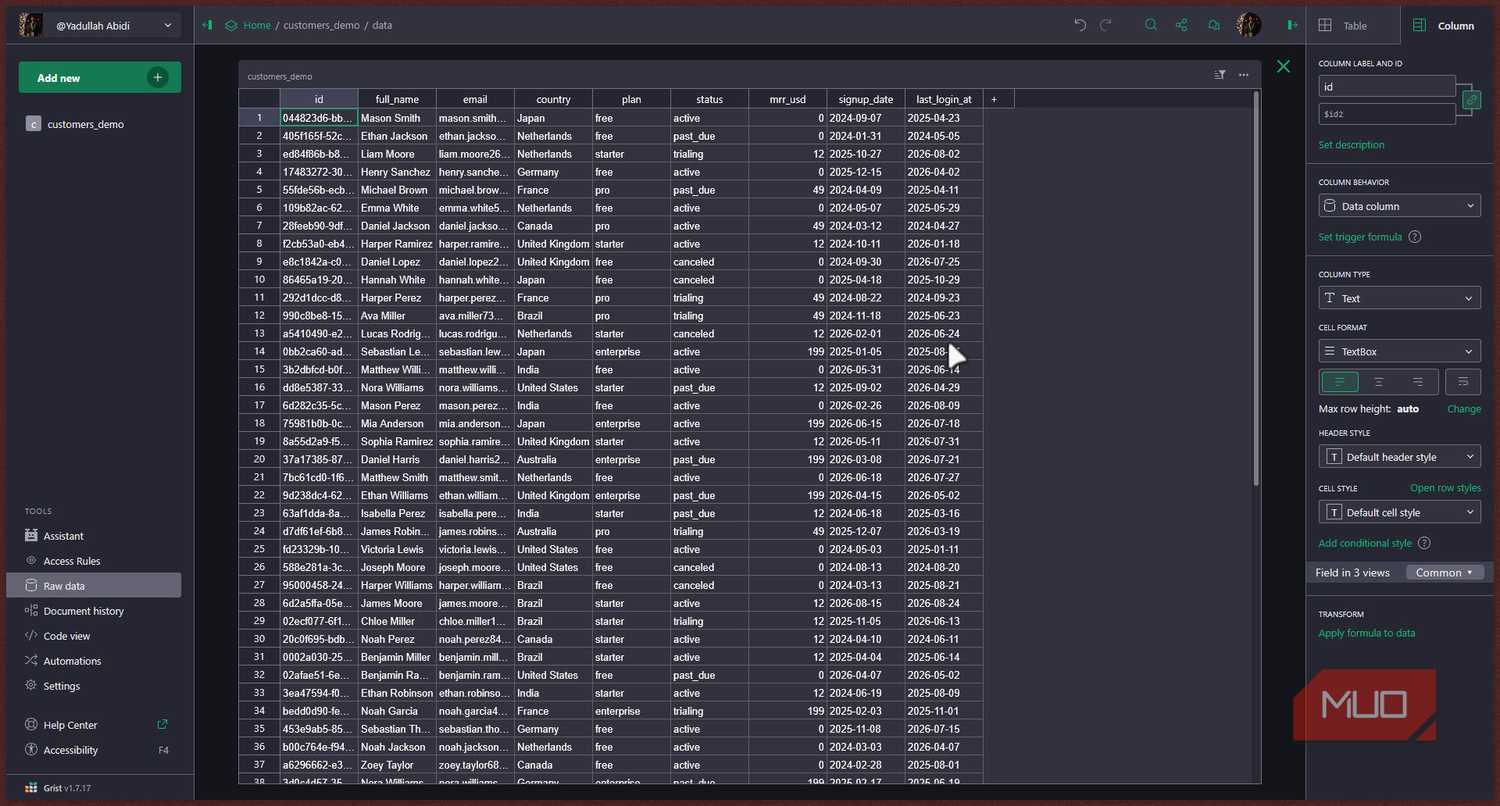This screenshot has width=1500, height=806.
Task: Click the Add new button
Action: pos(99,77)
